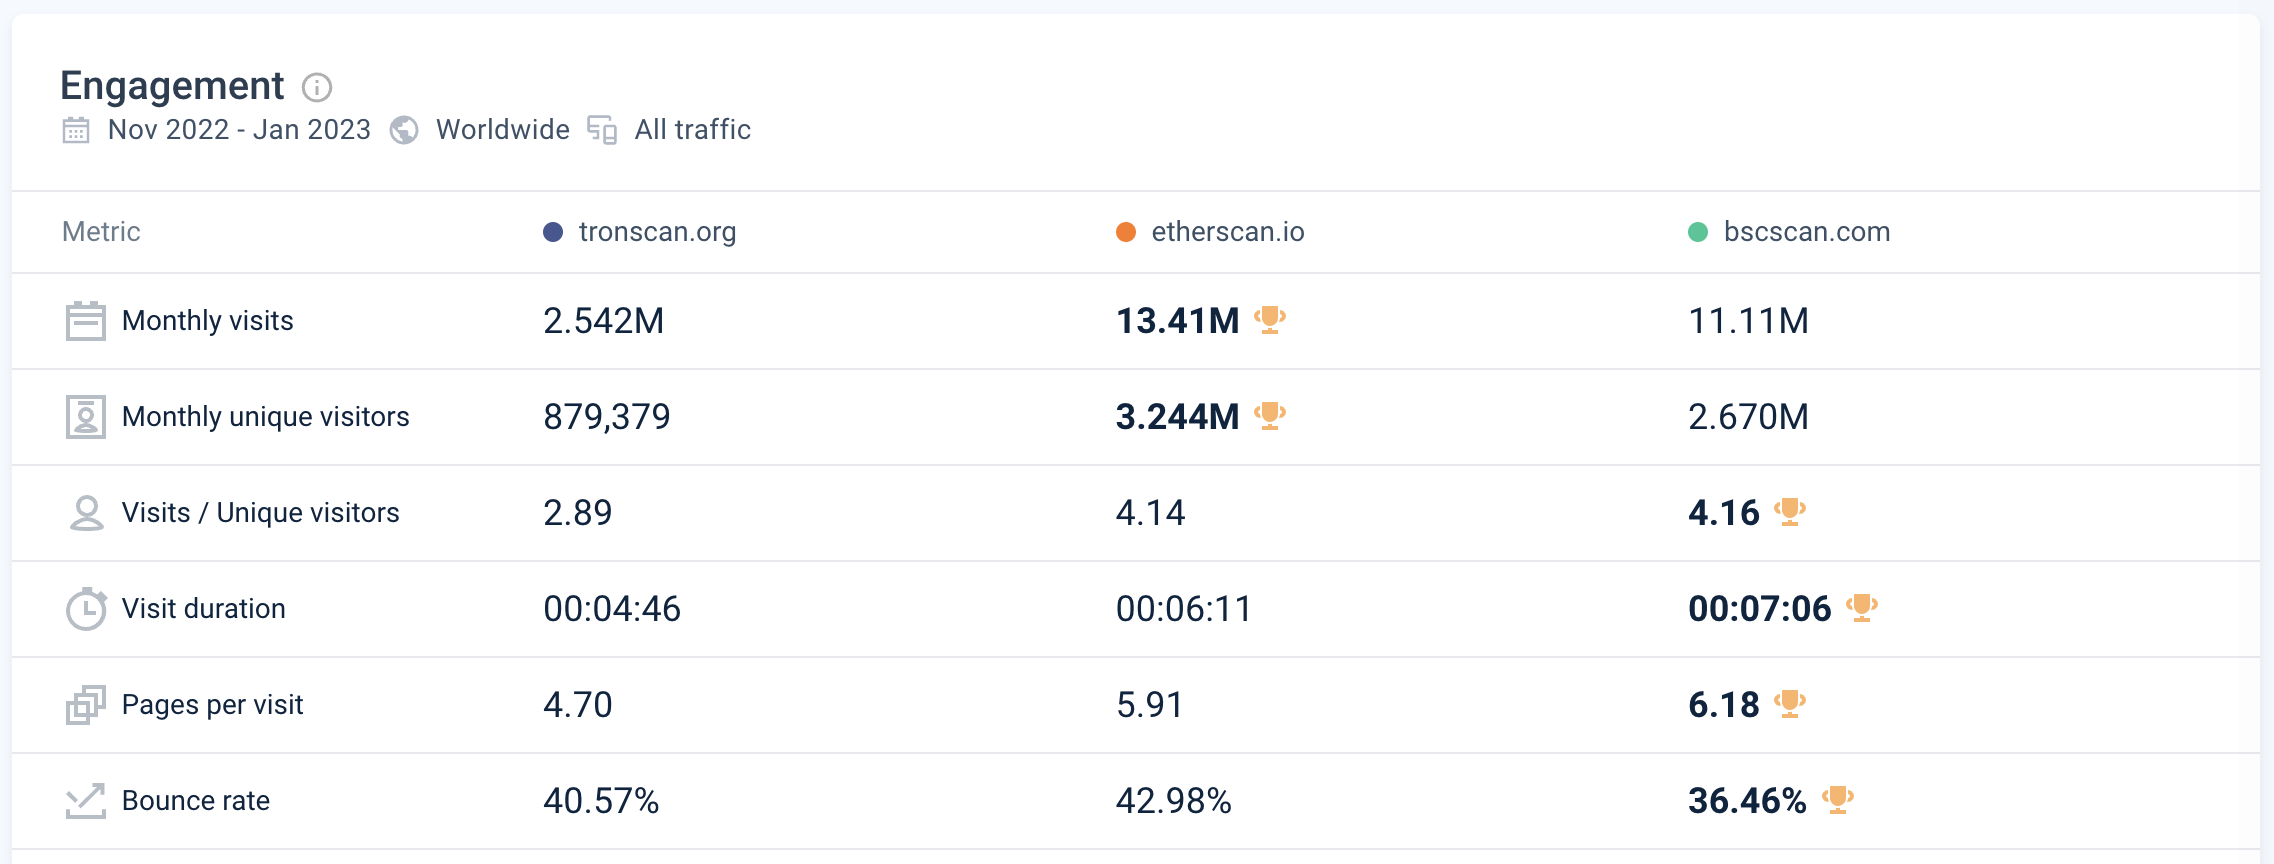Viewport: 2274px width, 864px height.
Task: Select the 4.16 visits ratio value
Action: pyautogui.click(x=1724, y=513)
